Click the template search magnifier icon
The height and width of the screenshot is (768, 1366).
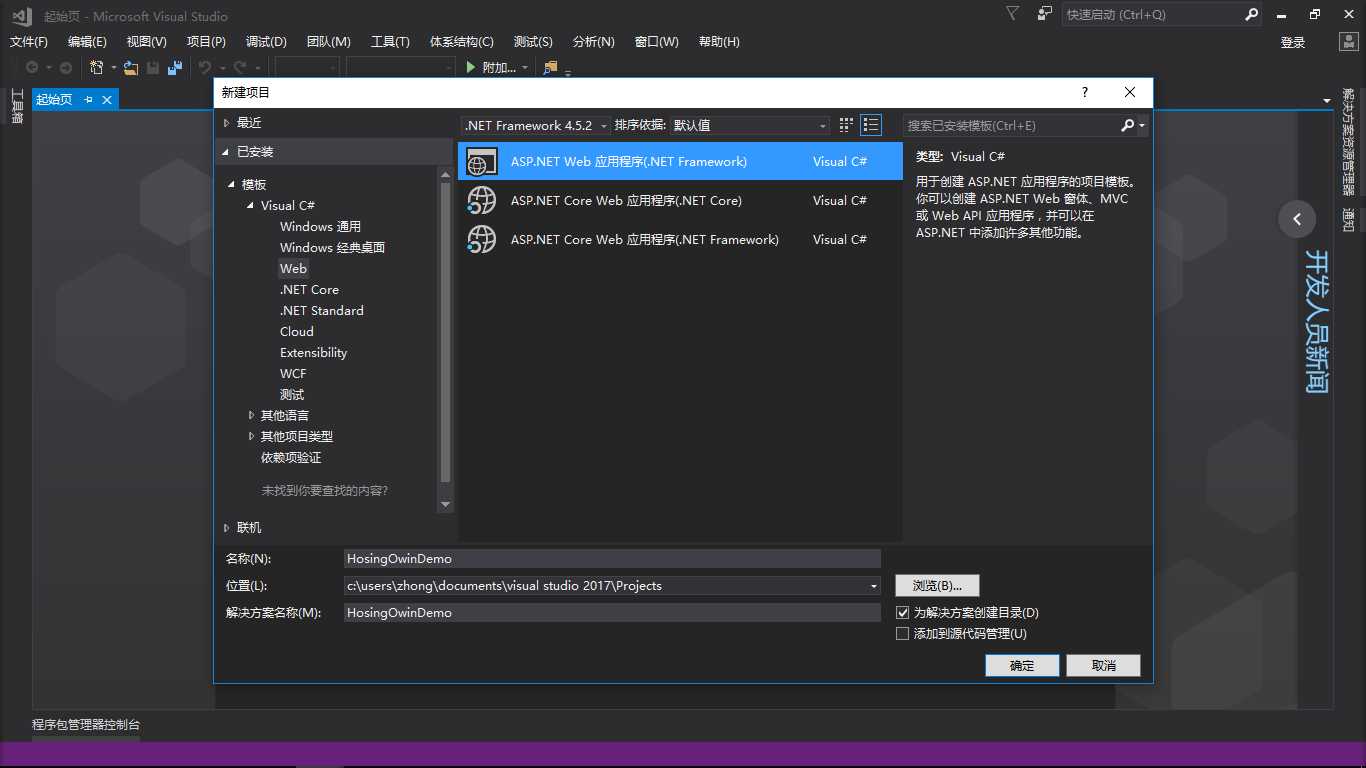1127,125
